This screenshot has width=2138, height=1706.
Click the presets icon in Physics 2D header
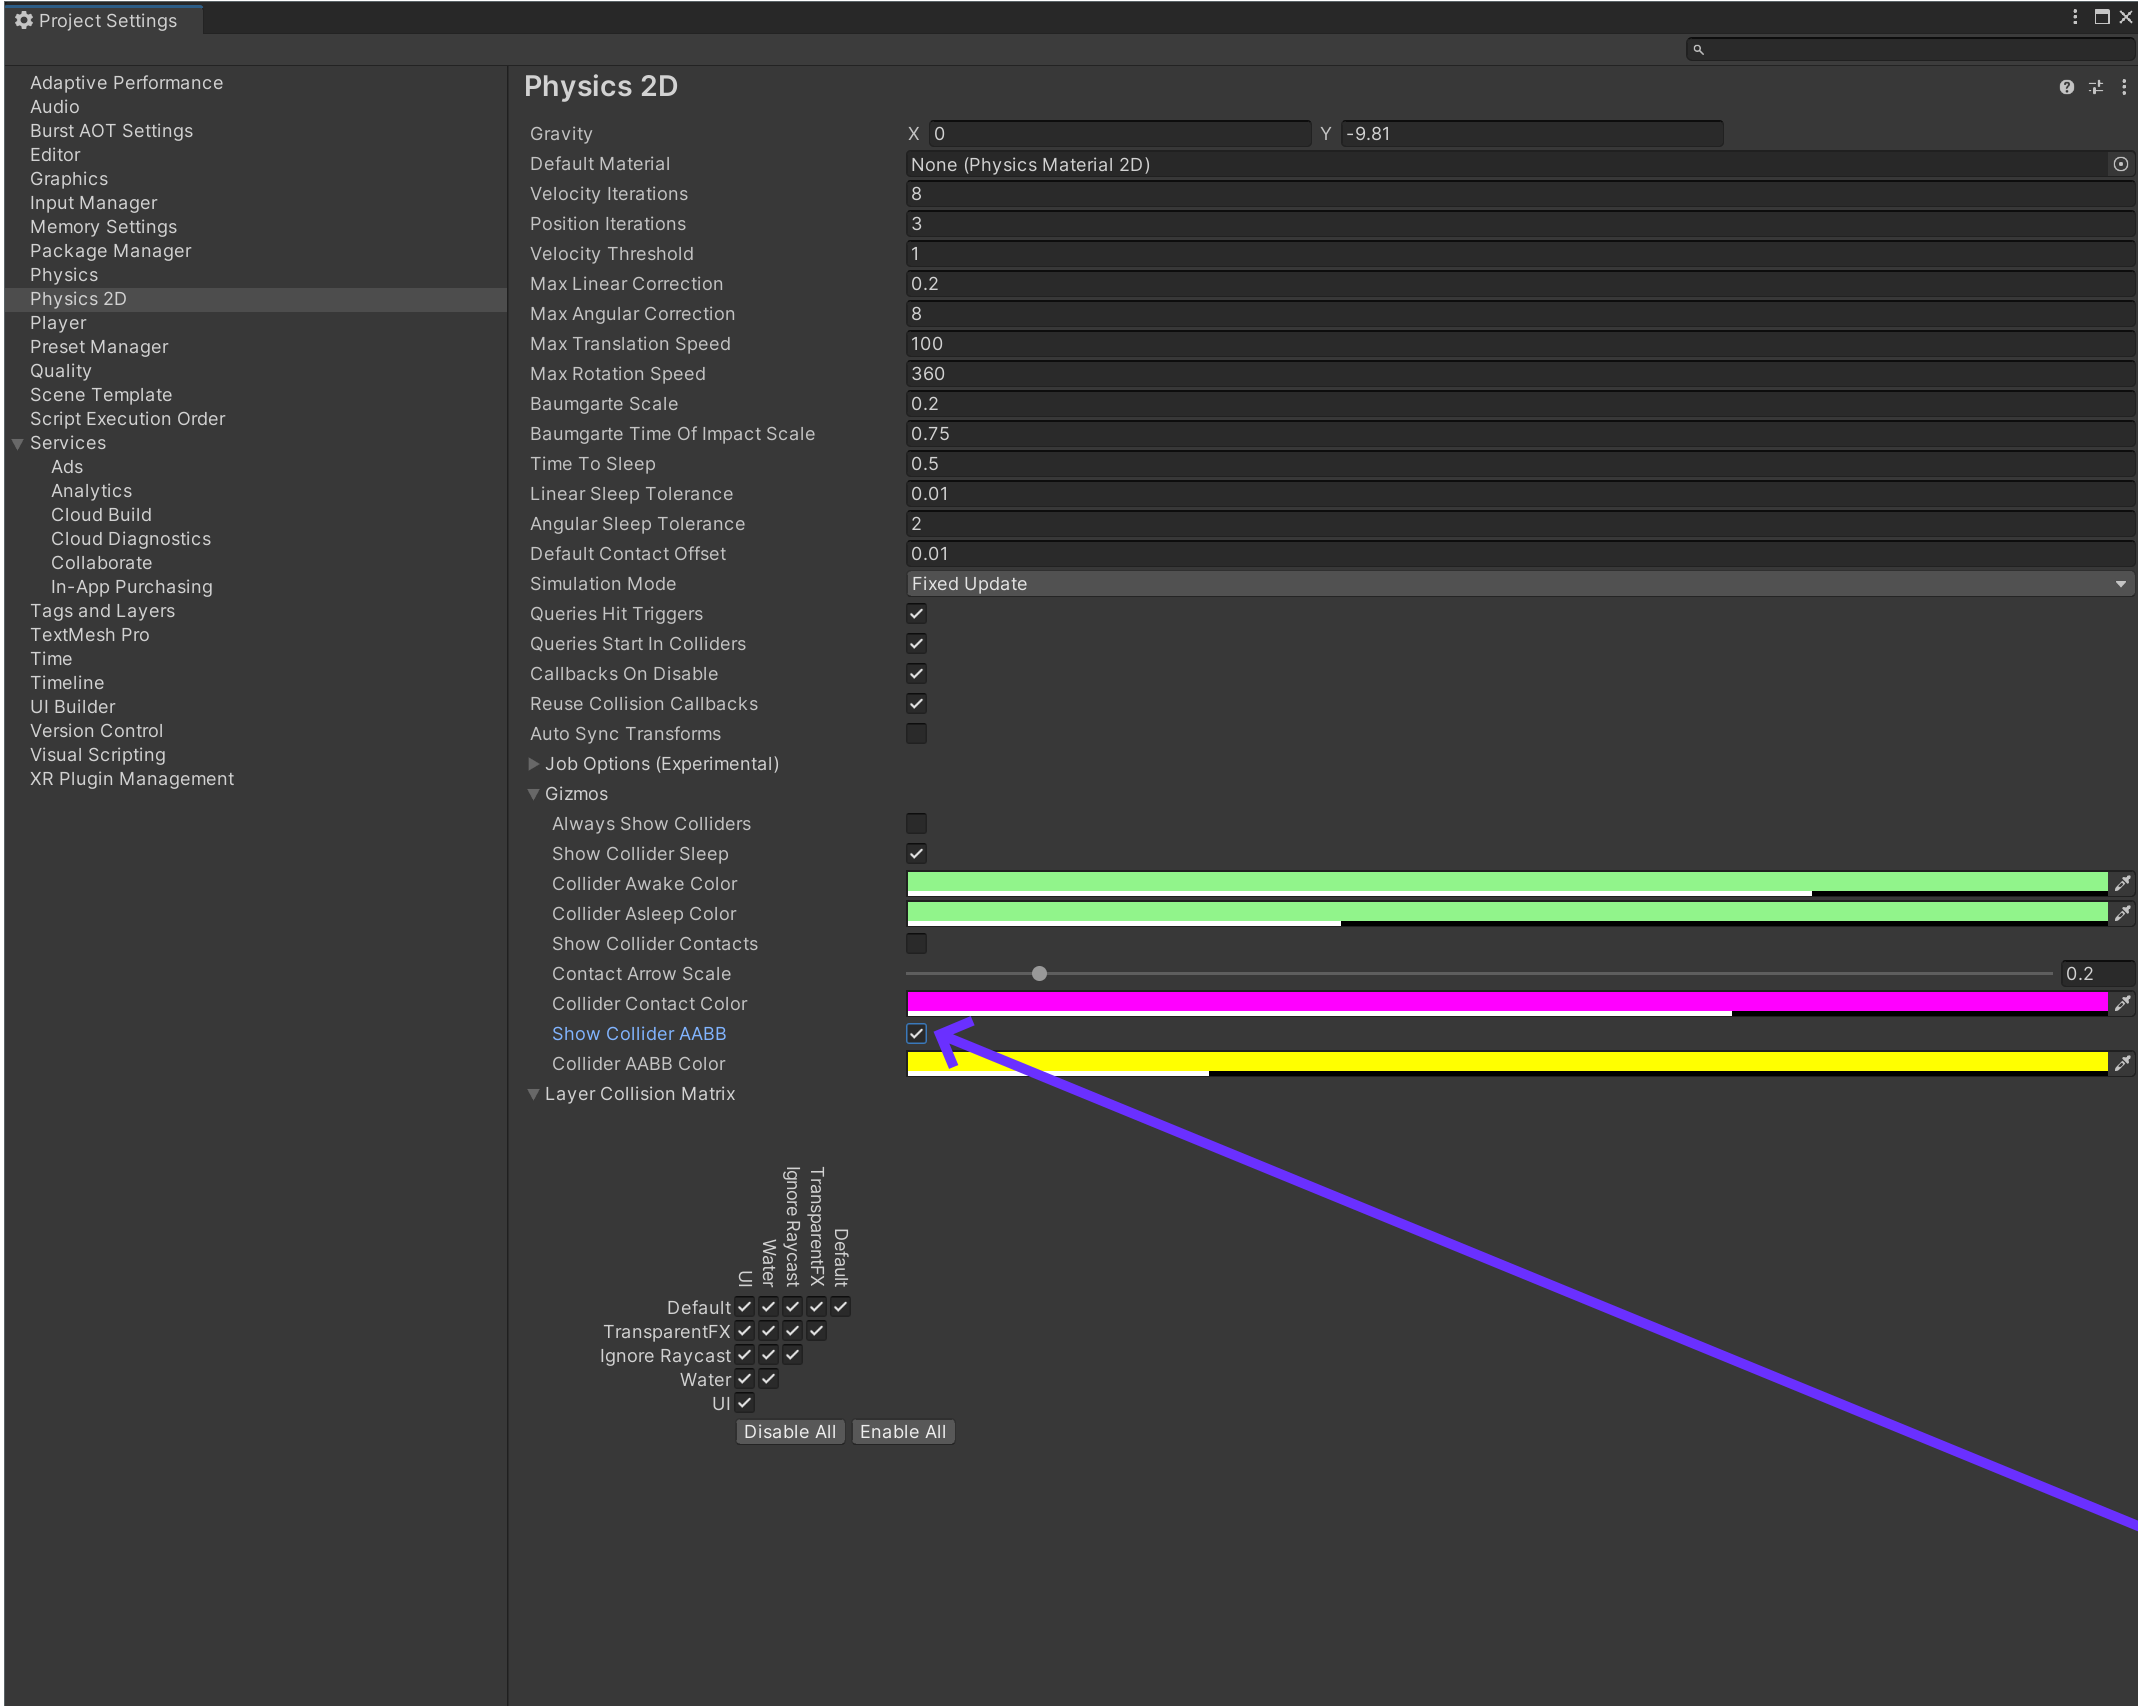tap(2095, 87)
